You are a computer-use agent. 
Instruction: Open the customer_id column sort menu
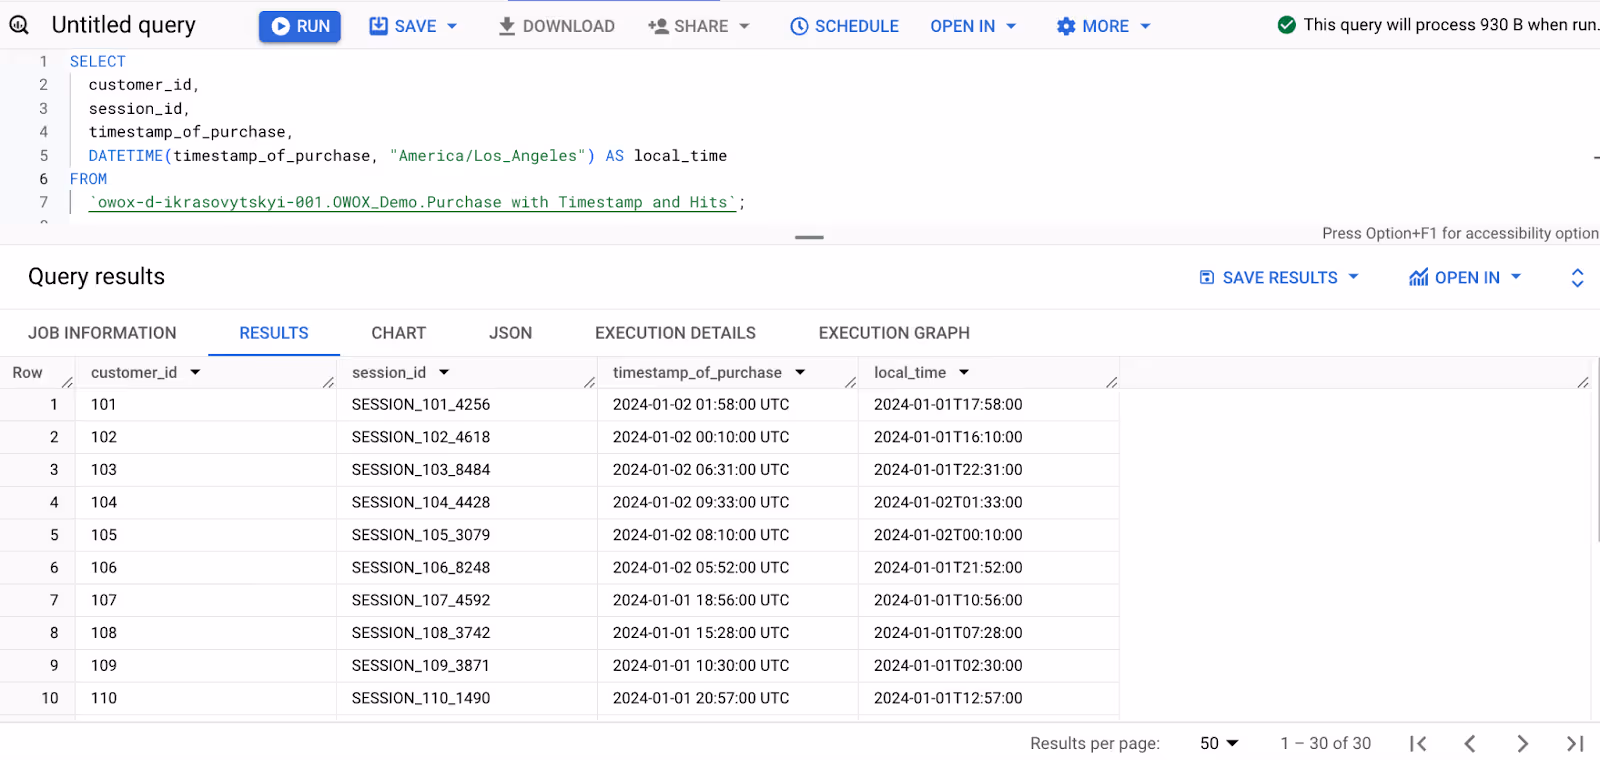(195, 372)
